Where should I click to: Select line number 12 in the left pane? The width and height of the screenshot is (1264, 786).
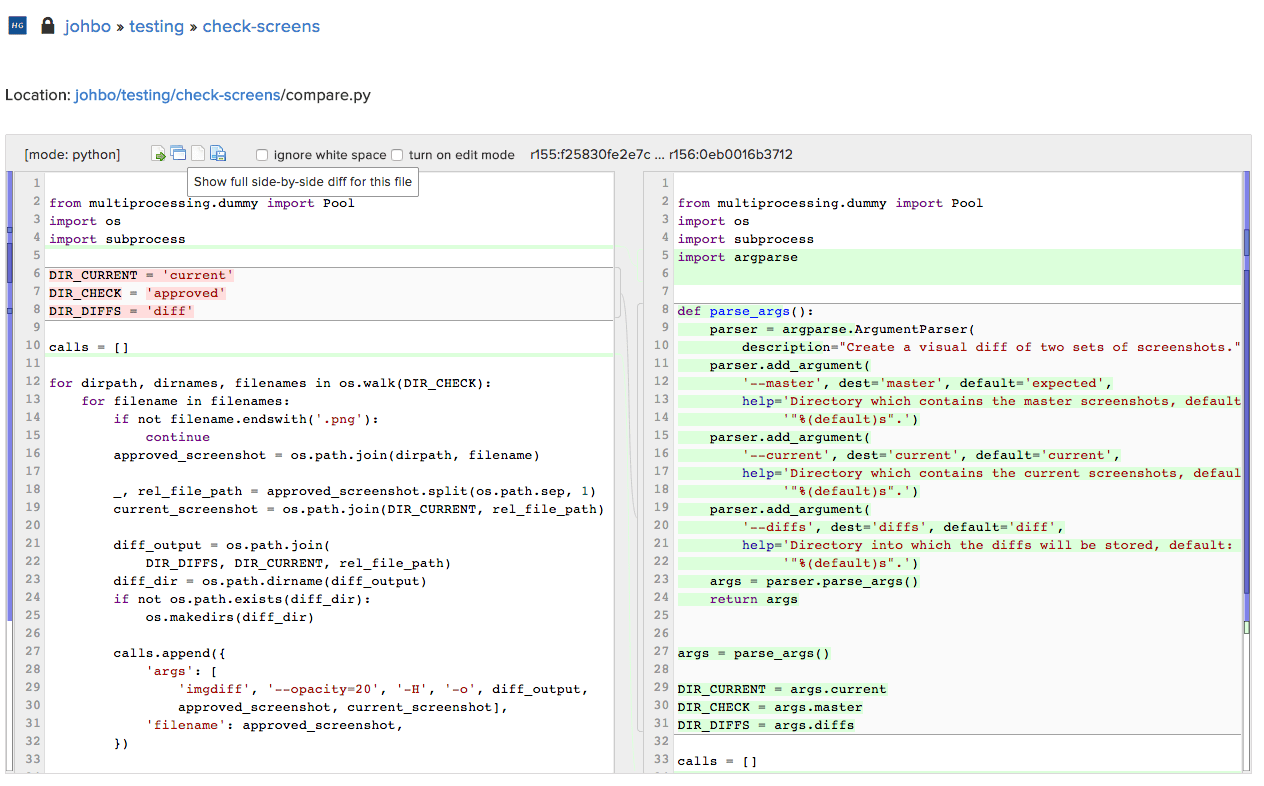tap(35, 382)
